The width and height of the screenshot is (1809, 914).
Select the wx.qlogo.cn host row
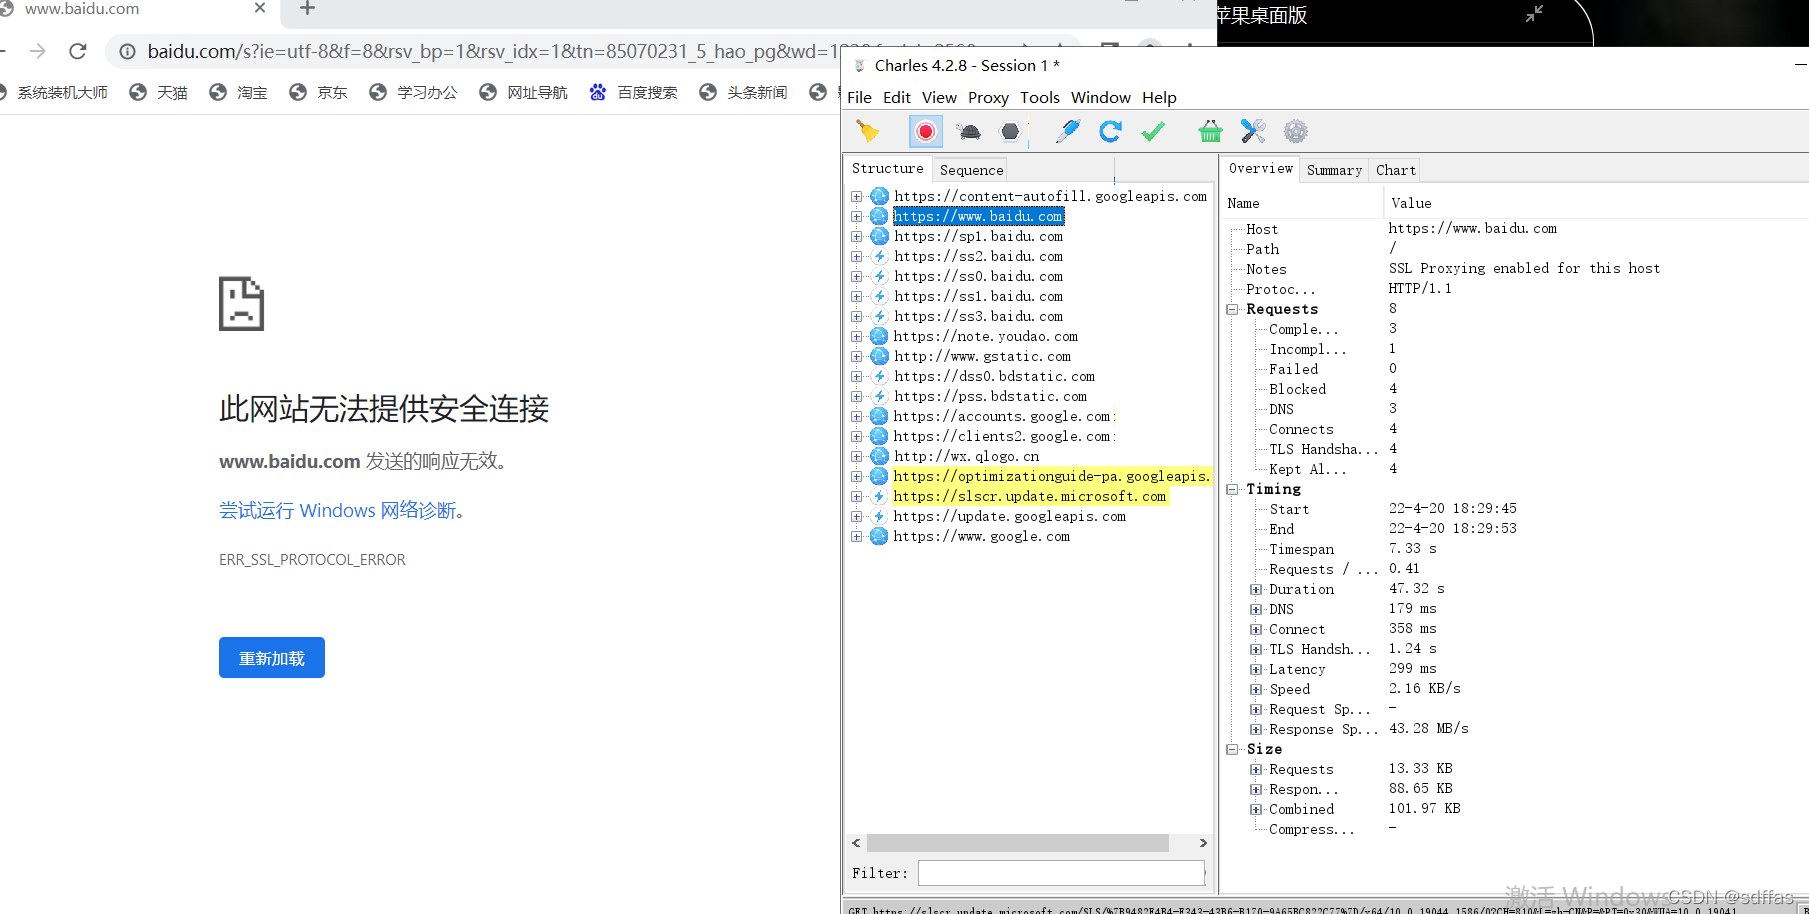[x=966, y=456]
